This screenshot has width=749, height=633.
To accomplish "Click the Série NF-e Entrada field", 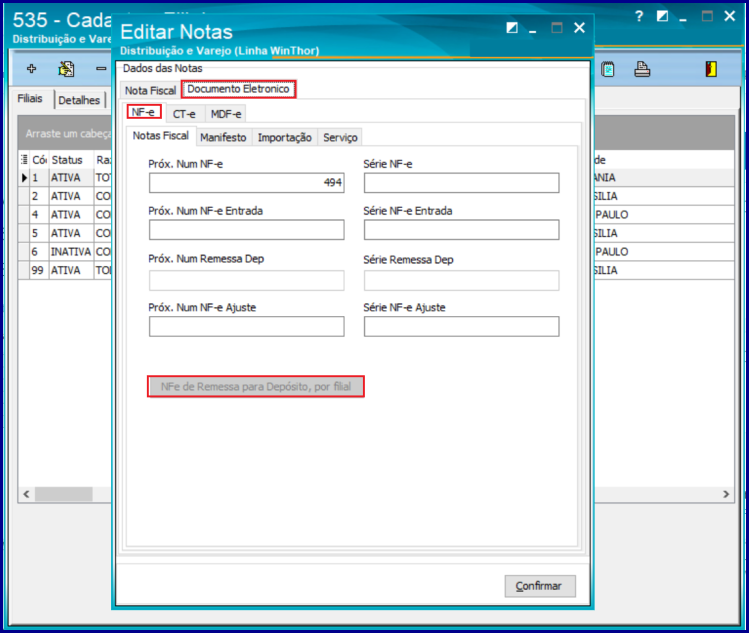I will point(461,230).
